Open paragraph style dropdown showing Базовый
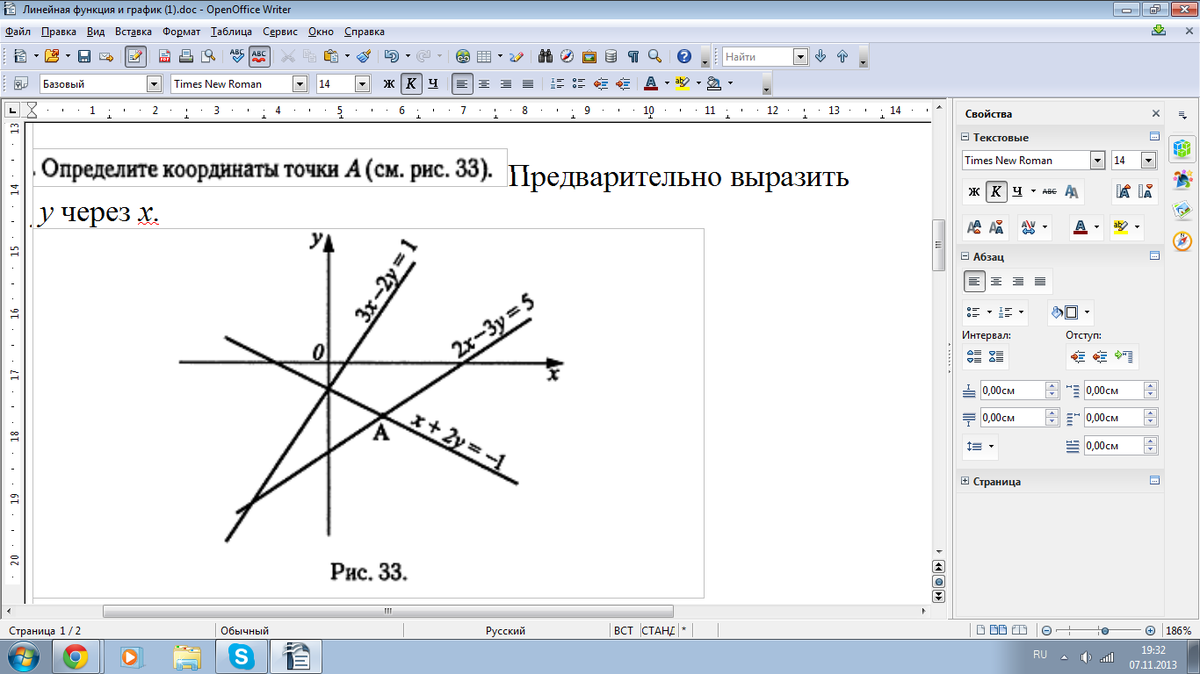Screen dimensions: 1200x674 pos(154,84)
